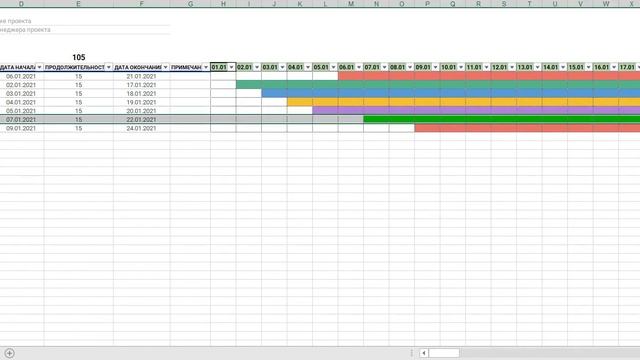Screen dimensions: 640x360
Task: Click the purple Gantt bar in 05.01.2021 row
Action: pos(476,111)
